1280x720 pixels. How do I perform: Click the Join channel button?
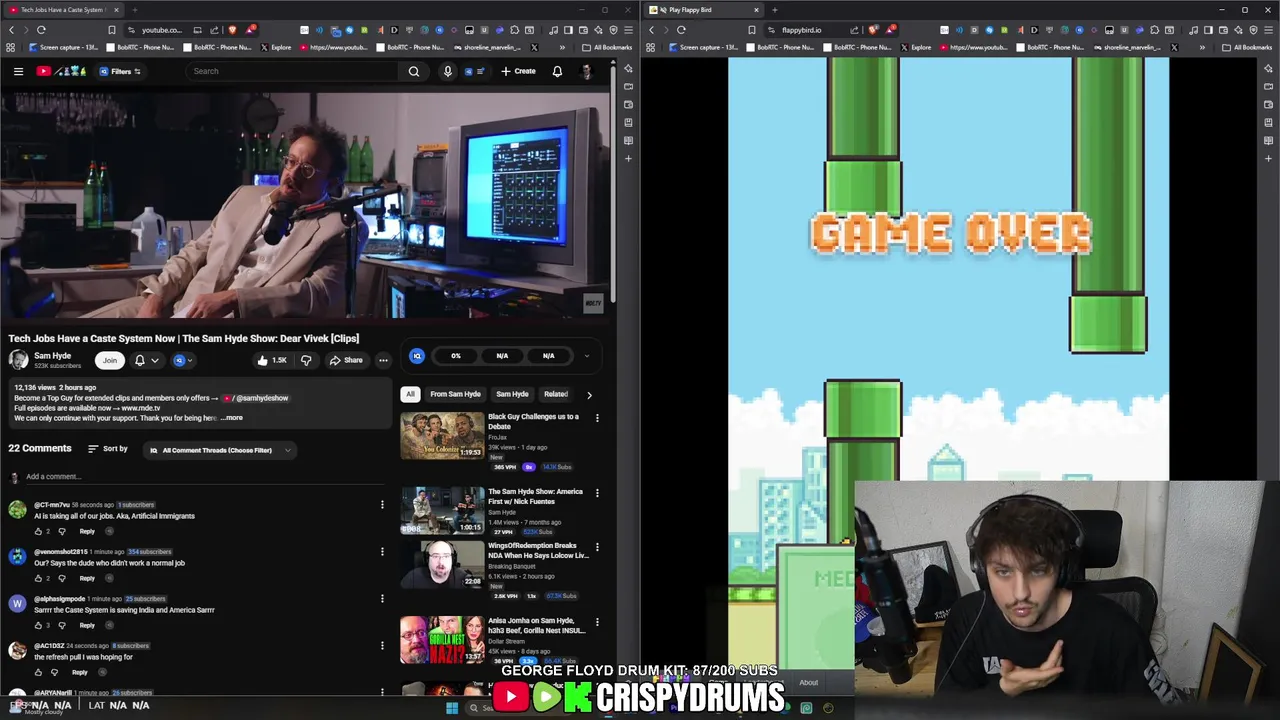click(x=110, y=360)
